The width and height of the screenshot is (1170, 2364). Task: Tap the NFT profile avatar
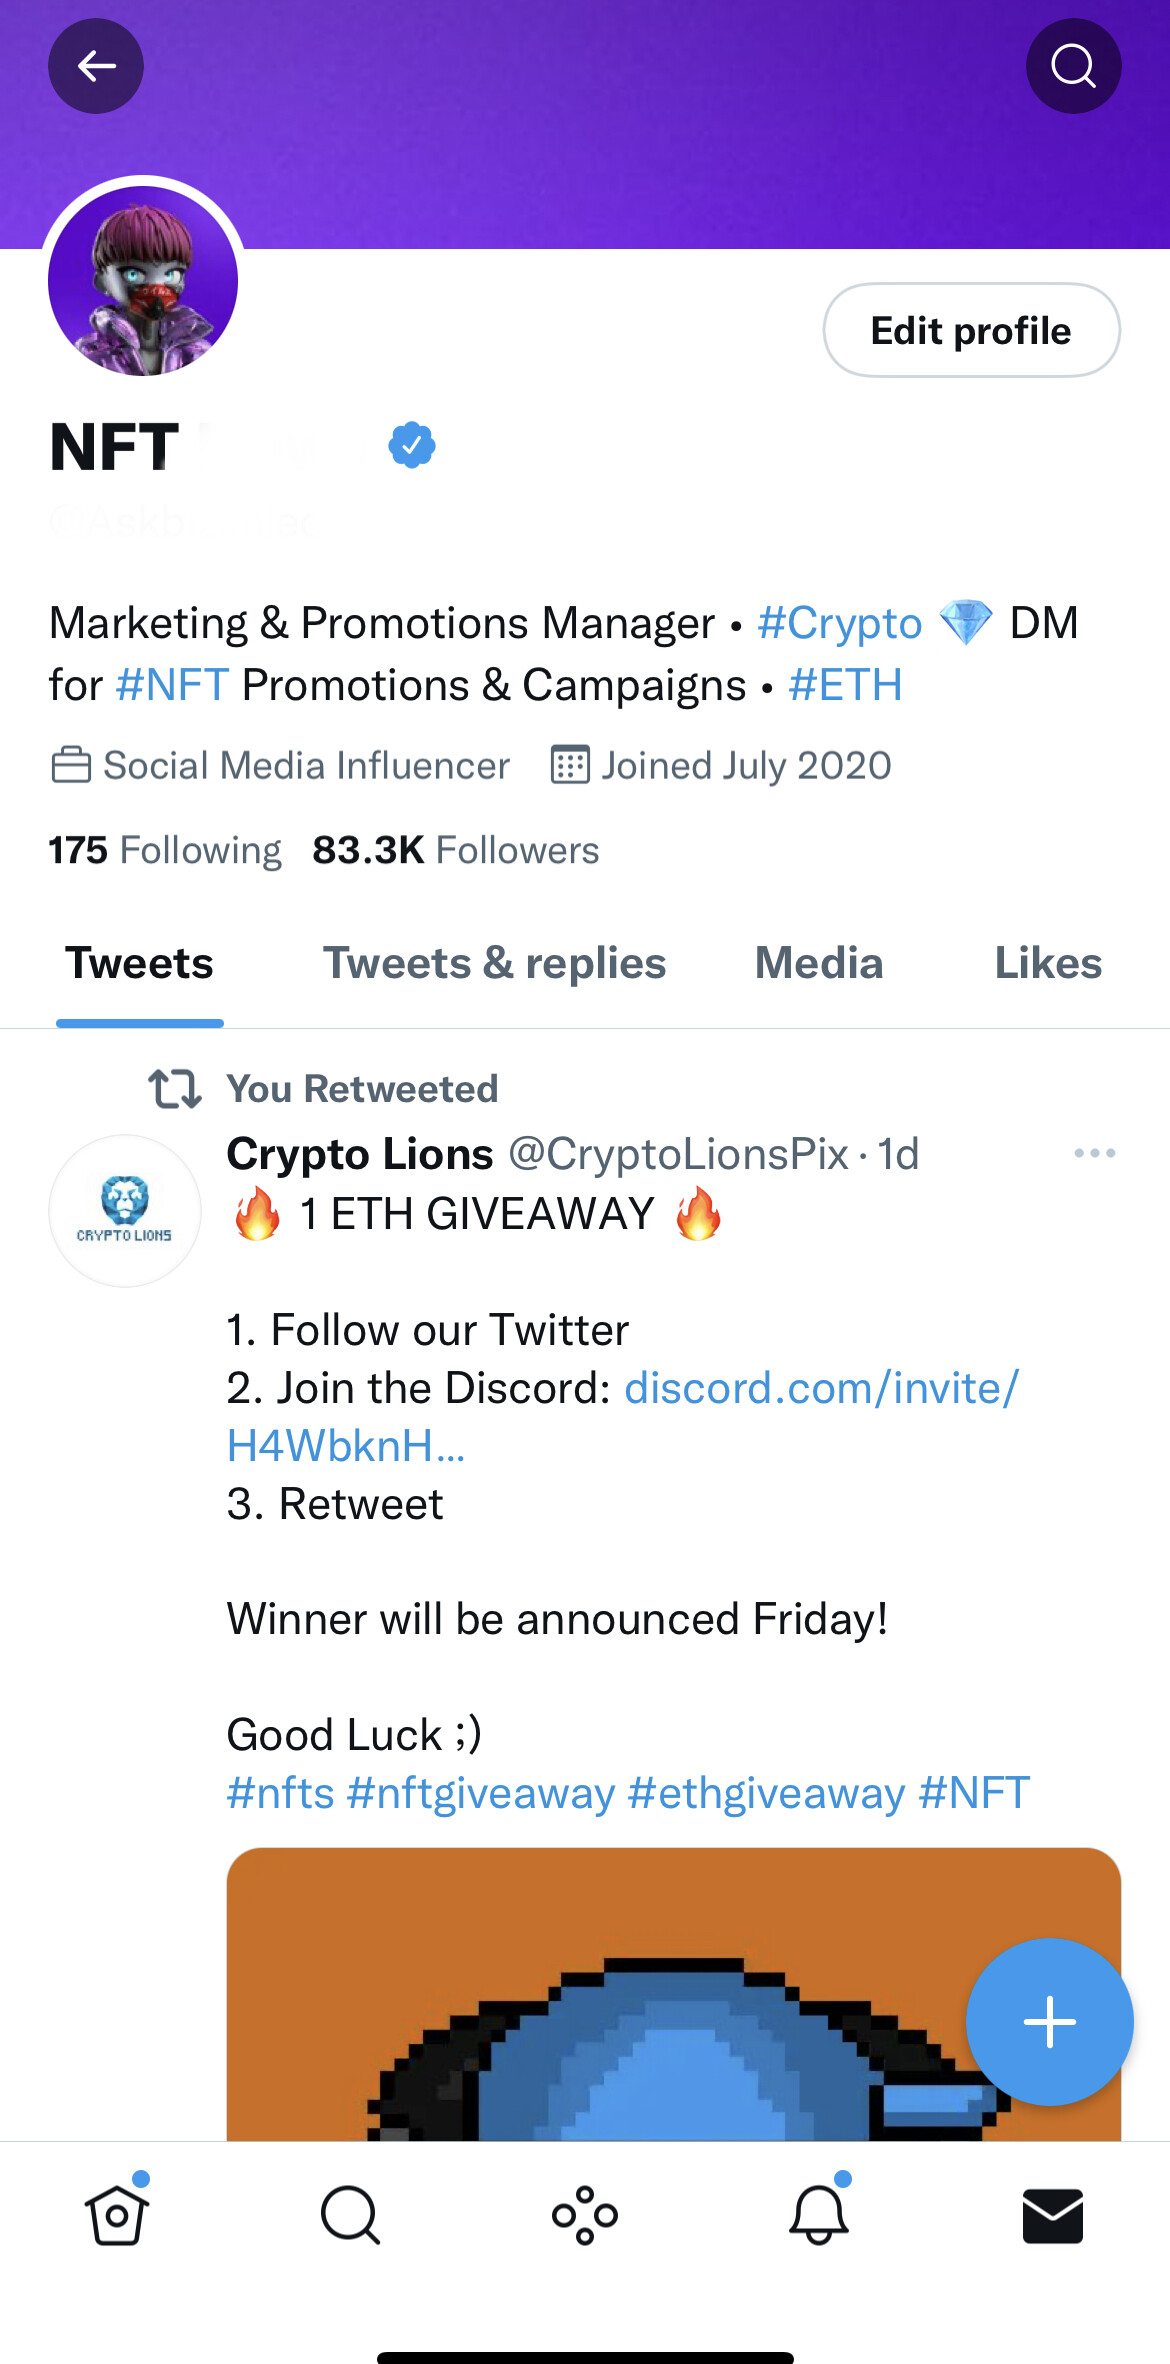click(x=142, y=283)
